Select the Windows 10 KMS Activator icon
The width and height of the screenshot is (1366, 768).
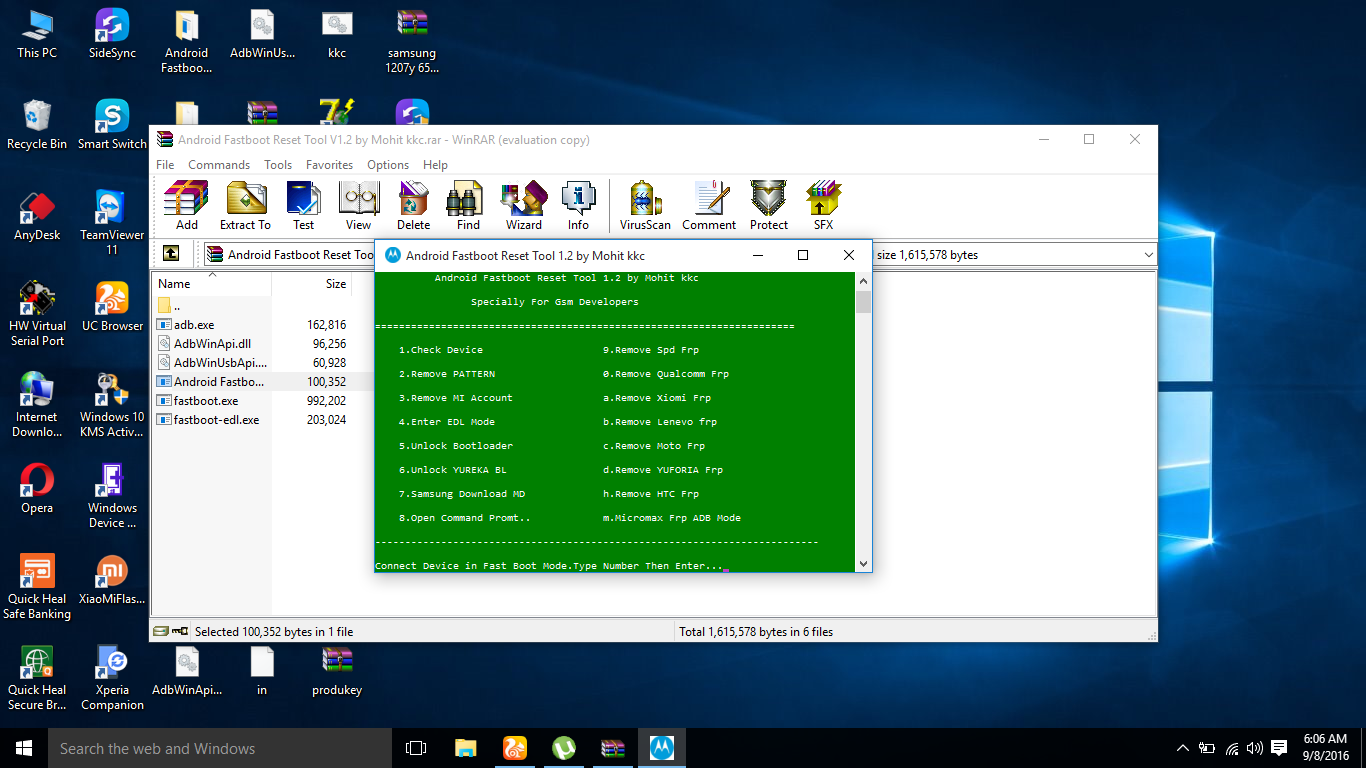click(112, 405)
